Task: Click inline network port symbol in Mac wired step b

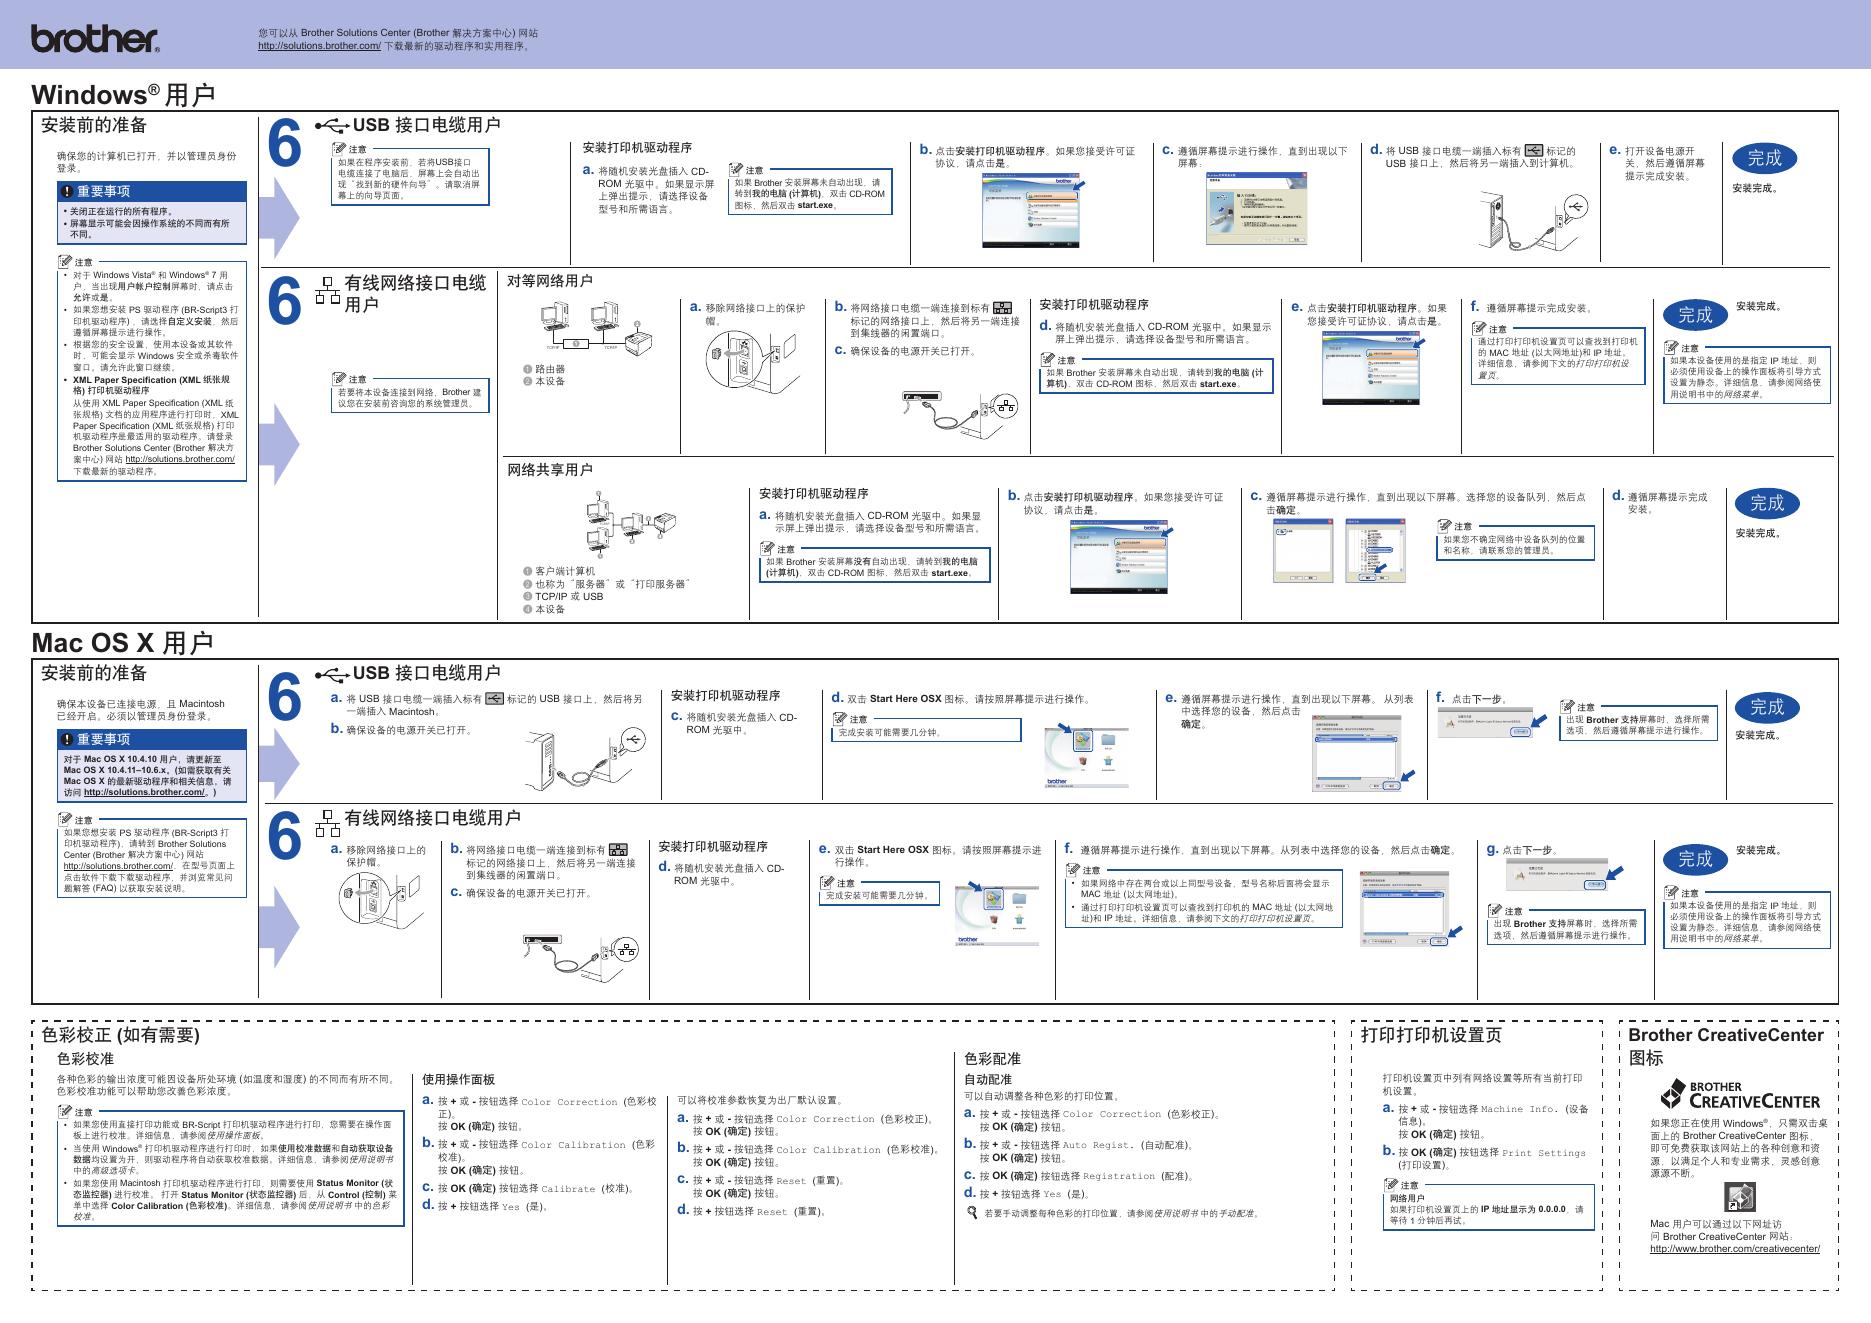Action: [x=618, y=850]
